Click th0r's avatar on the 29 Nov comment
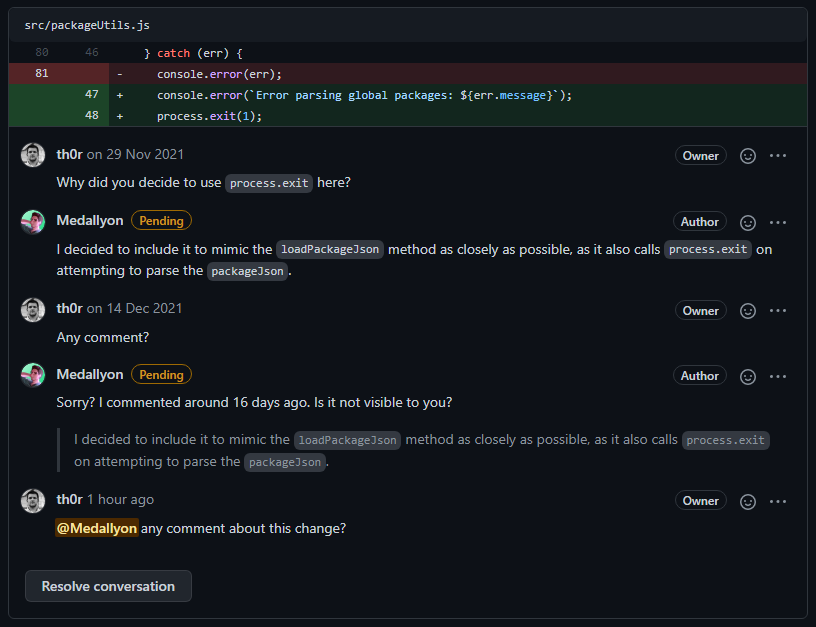This screenshot has height=627, width=816. coord(33,155)
